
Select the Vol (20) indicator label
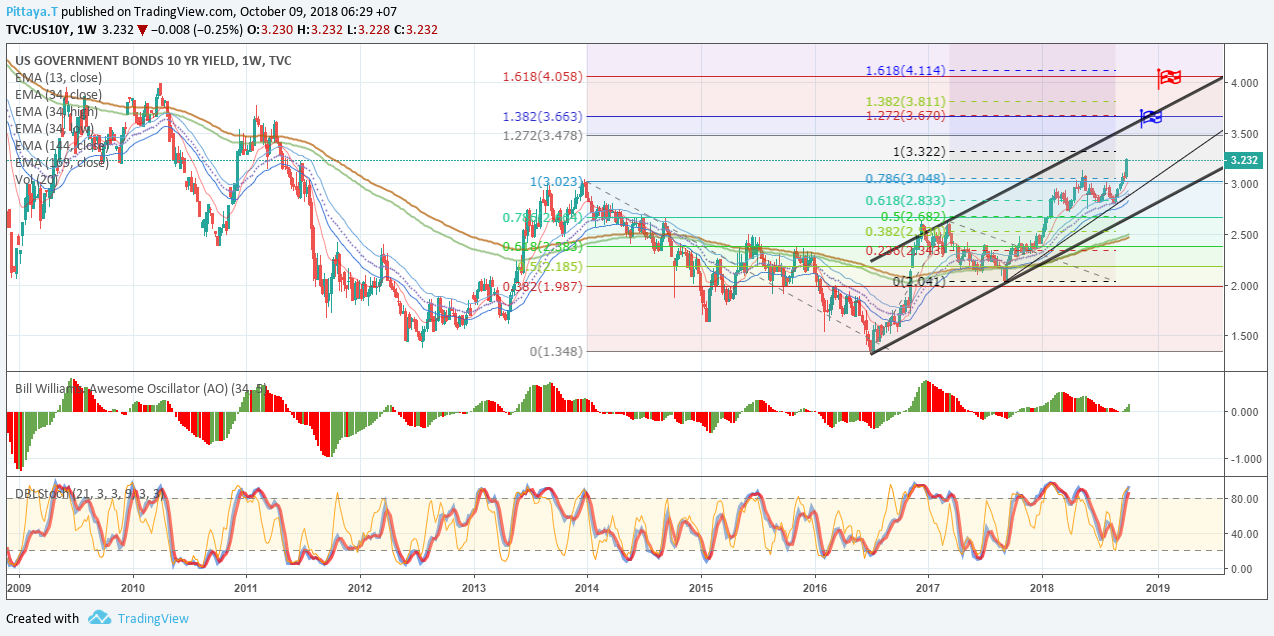click(38, 179)
